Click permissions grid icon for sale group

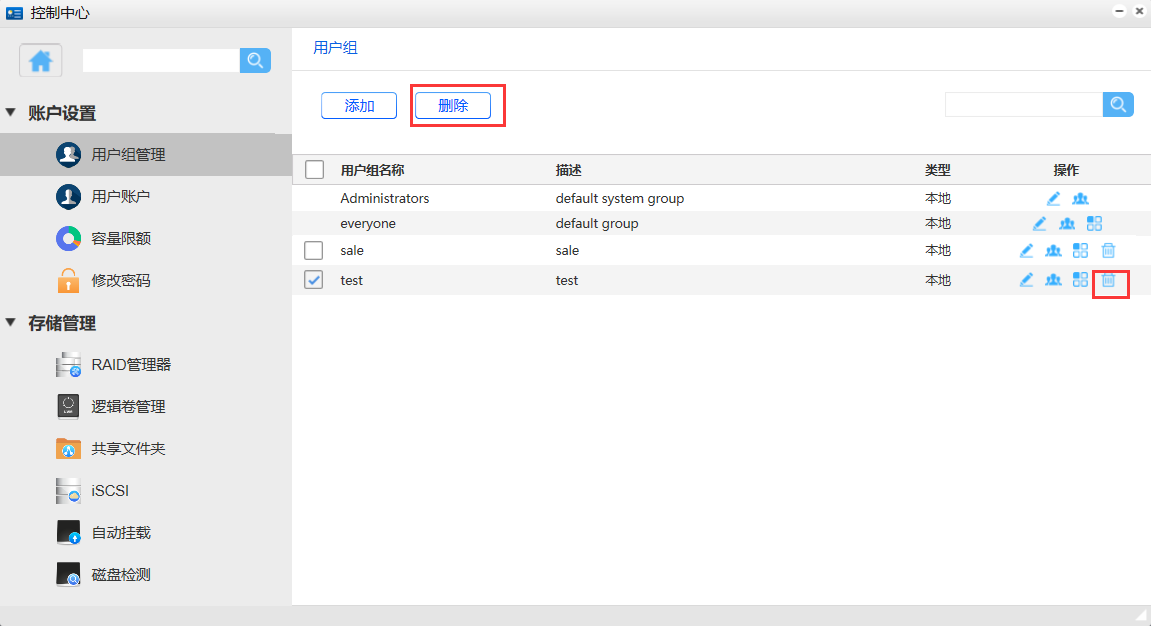click(x=1080, y=251)
